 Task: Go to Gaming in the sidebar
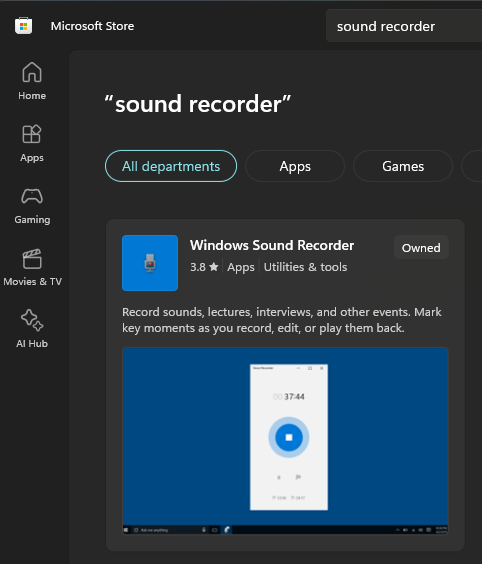[x=32, y=205]
